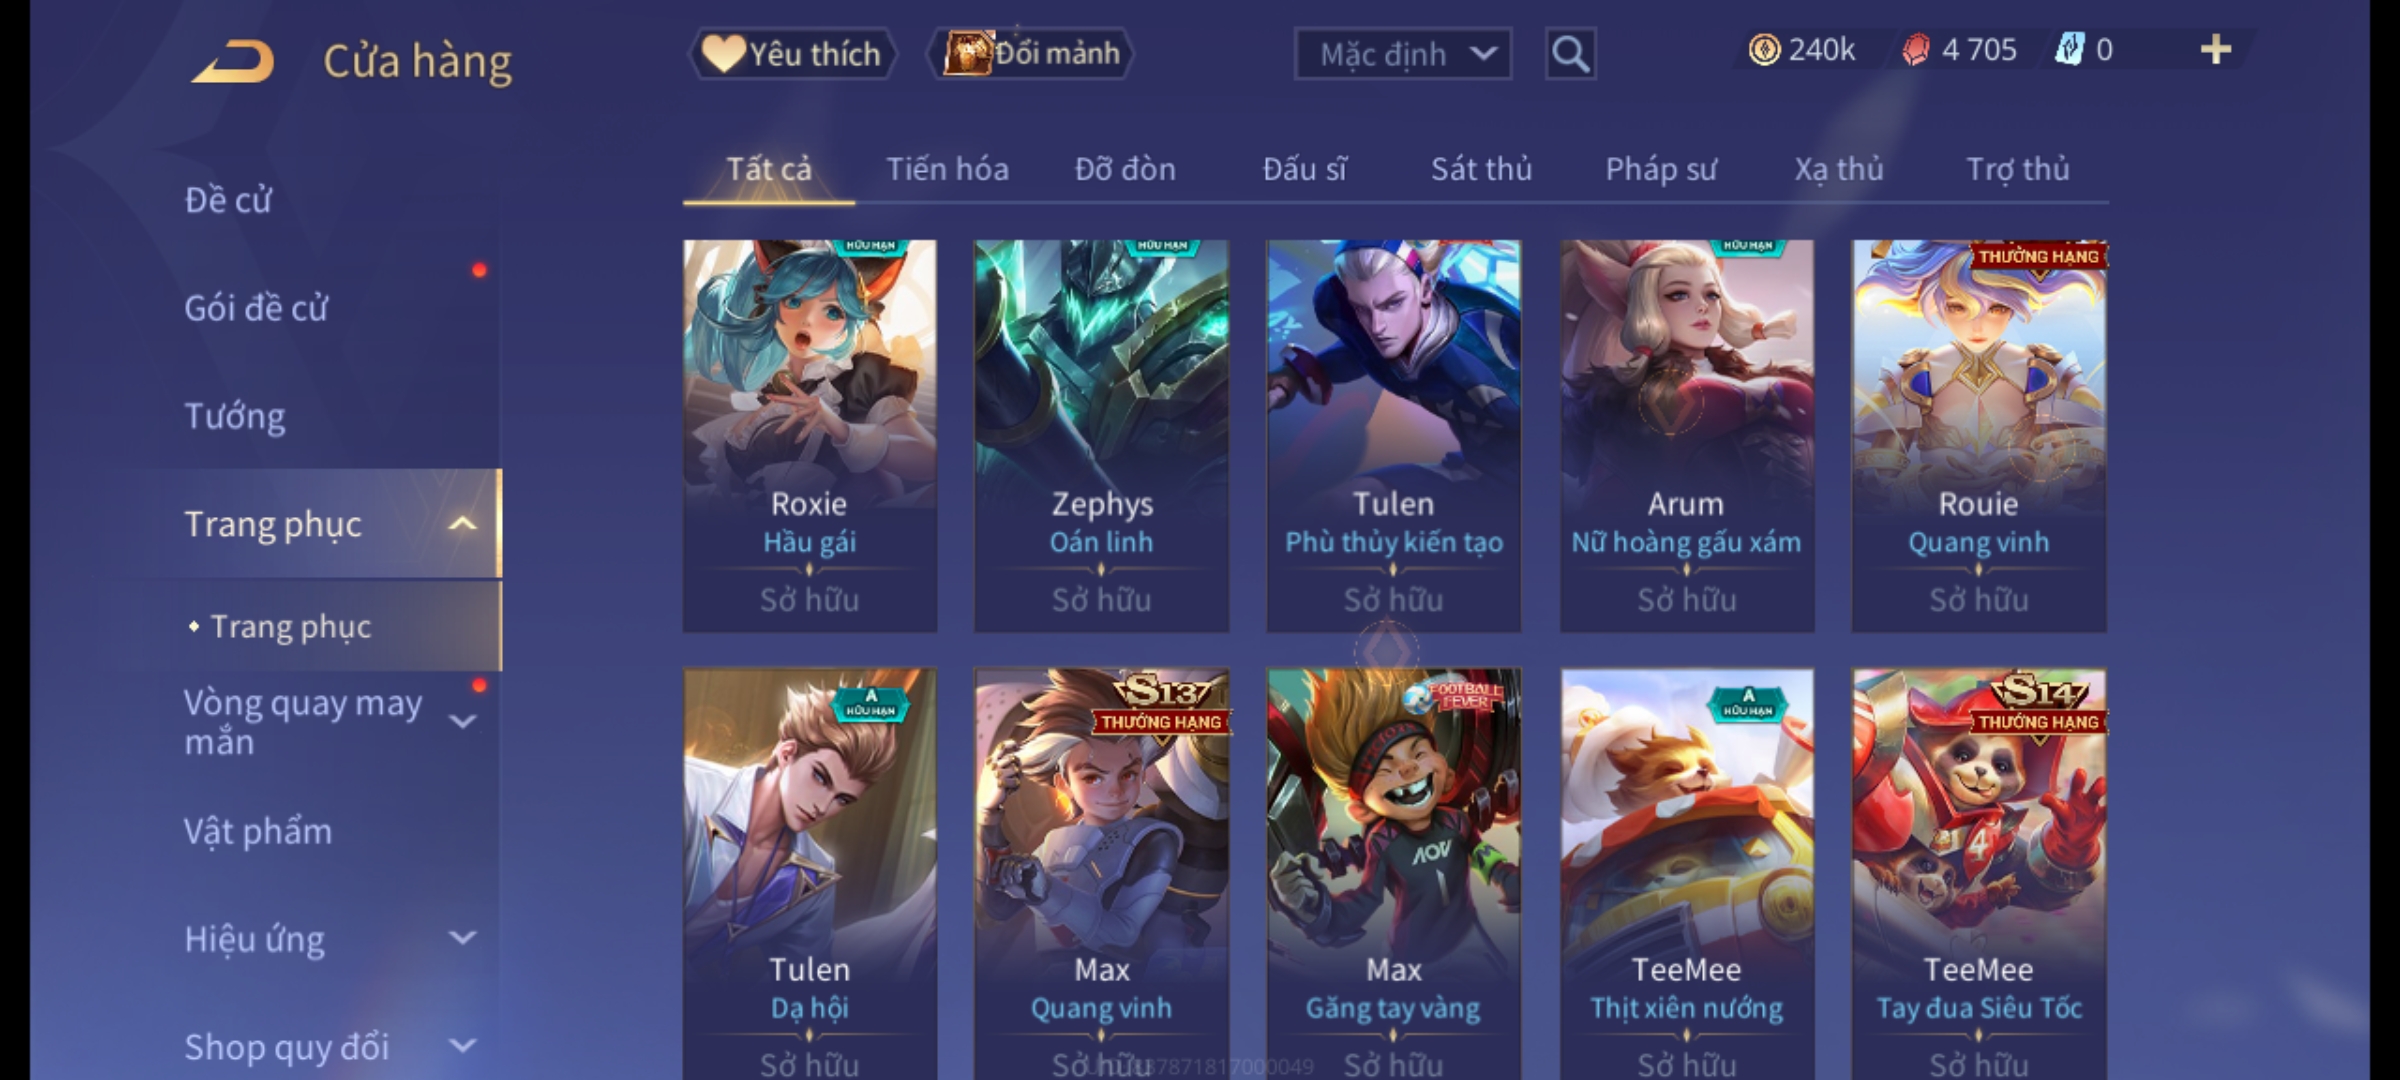Screen dimensions: 2400x1080
Task: Switch to the Sát thủ tab
Action: pos(1481,169)
